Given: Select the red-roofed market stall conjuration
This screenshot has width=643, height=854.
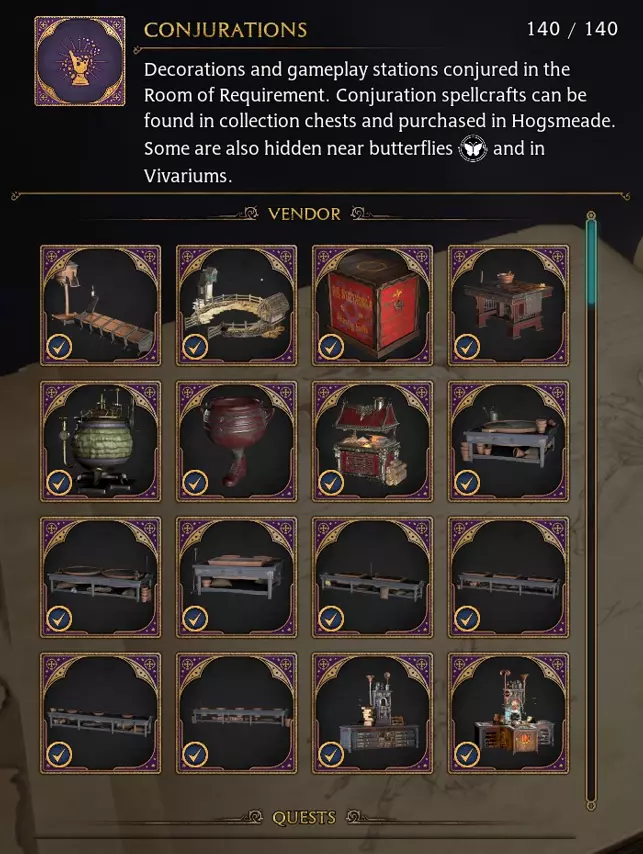Looking at the screenshot, I should pyautogui.click(x=372, y=441).
